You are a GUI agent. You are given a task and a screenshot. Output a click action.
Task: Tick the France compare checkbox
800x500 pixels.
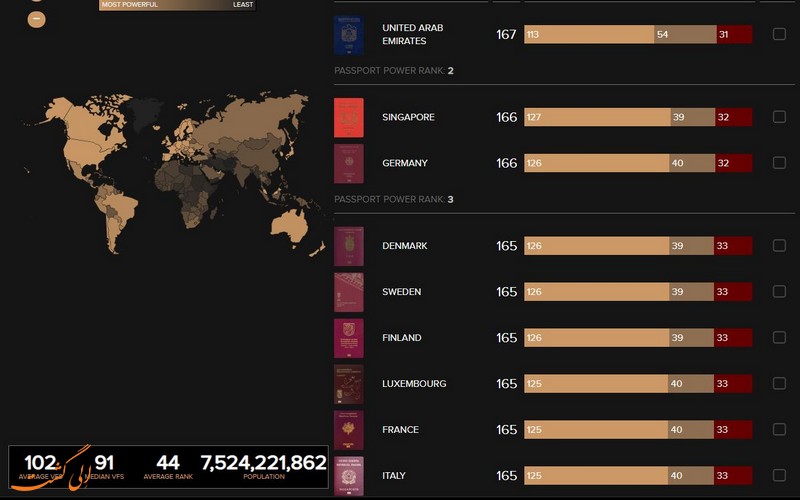[779, 429]
